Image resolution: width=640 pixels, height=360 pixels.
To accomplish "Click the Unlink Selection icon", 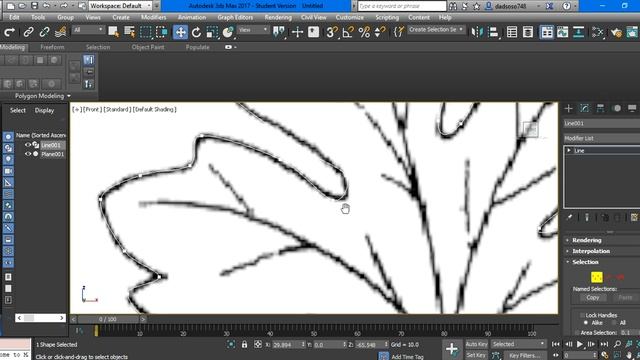I will [x=44, y=32].
